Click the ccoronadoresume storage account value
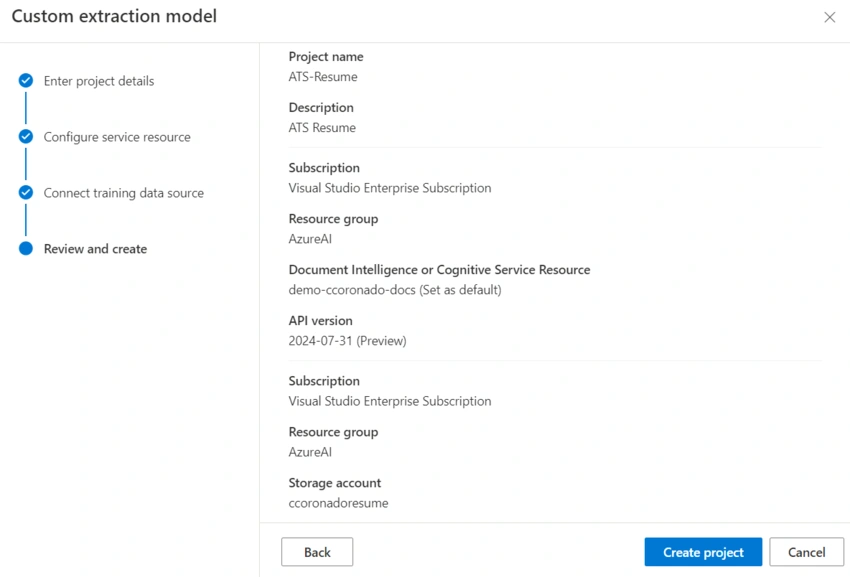Screen dimensions: 850x577 tap(338, 503)
